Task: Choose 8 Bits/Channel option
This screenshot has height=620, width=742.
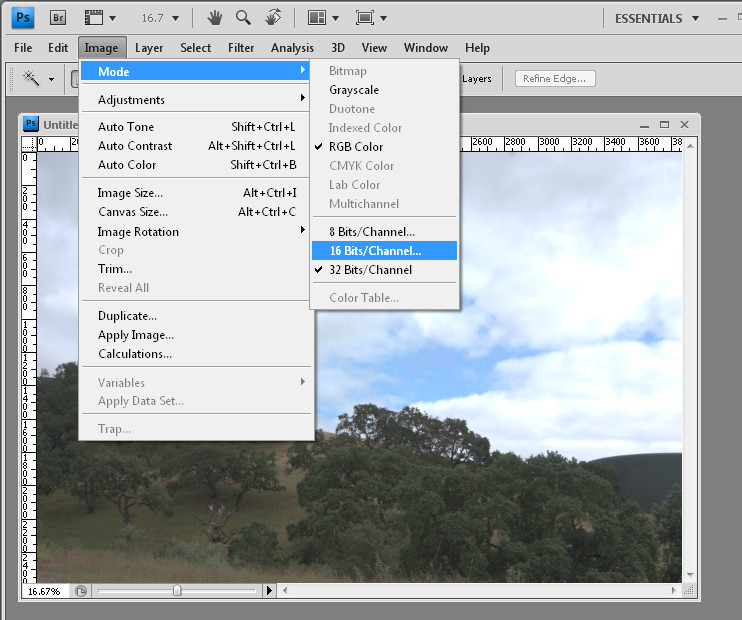Action: (384, 231)
